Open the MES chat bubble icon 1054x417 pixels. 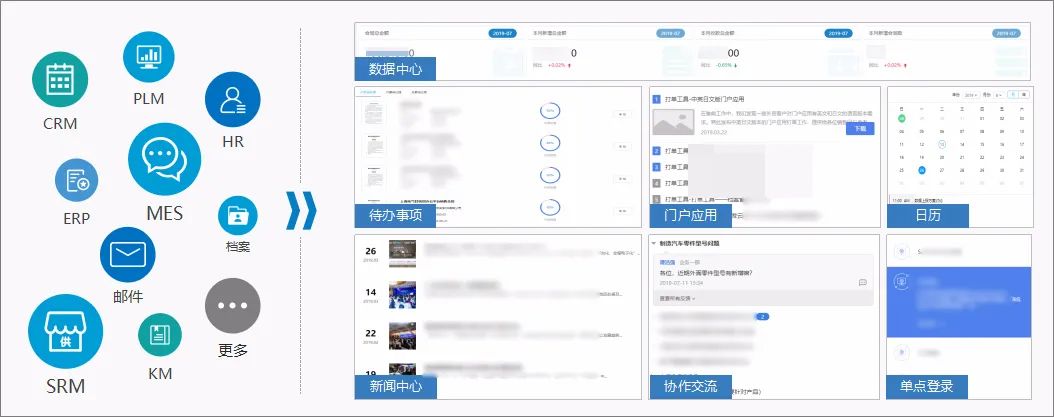[165, 160]
